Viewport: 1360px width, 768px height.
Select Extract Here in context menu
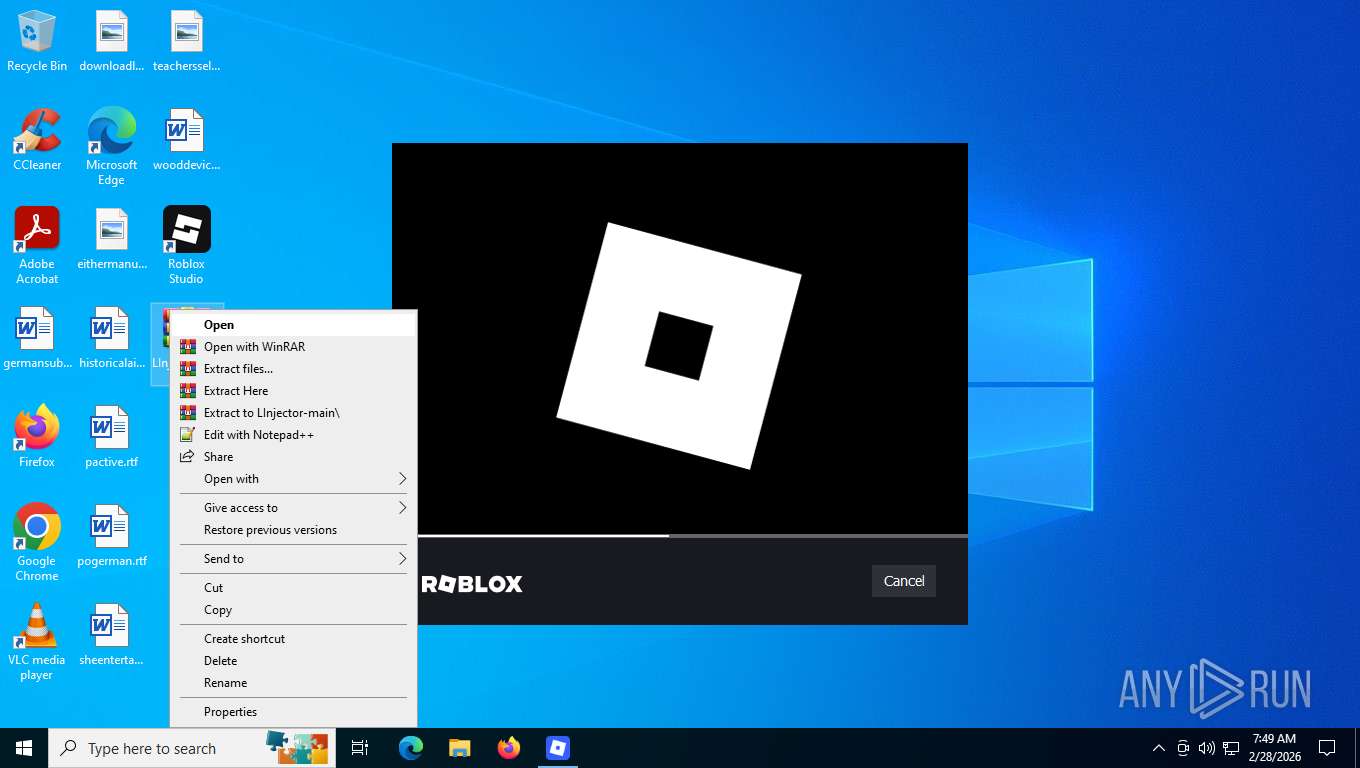(x=293, y=391)
